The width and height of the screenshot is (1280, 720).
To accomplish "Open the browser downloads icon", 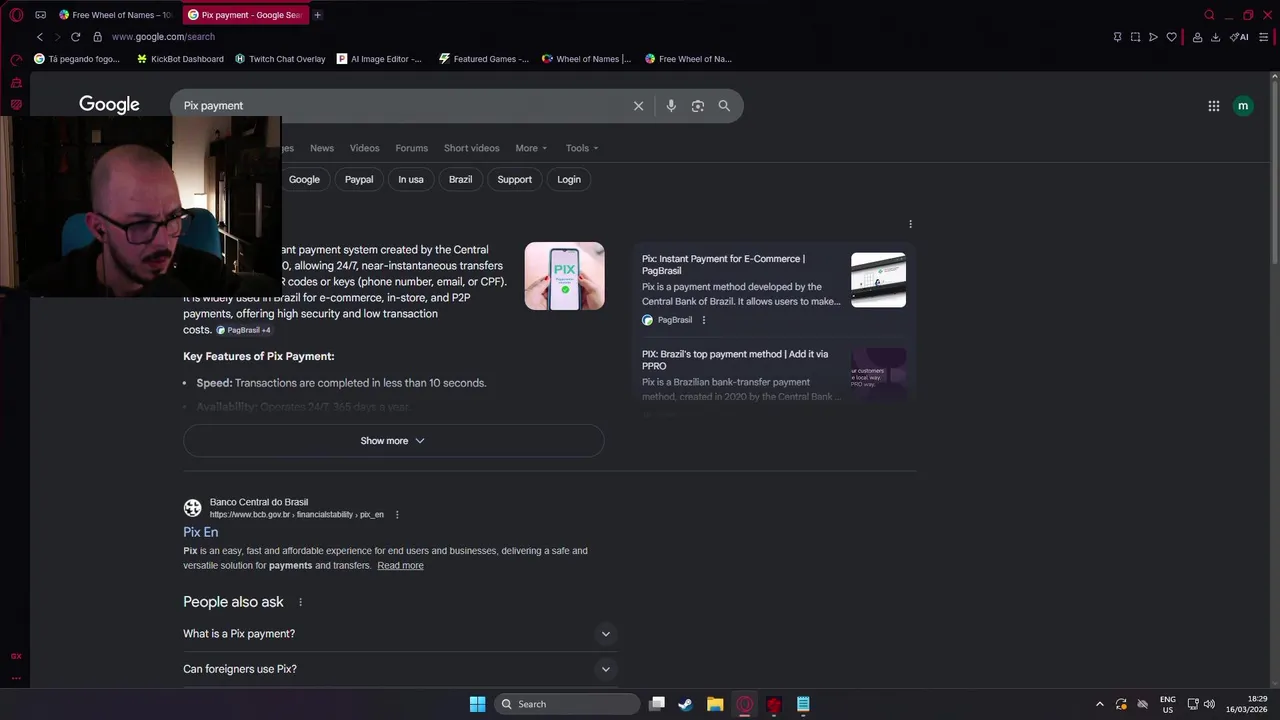I will 1215,37.
